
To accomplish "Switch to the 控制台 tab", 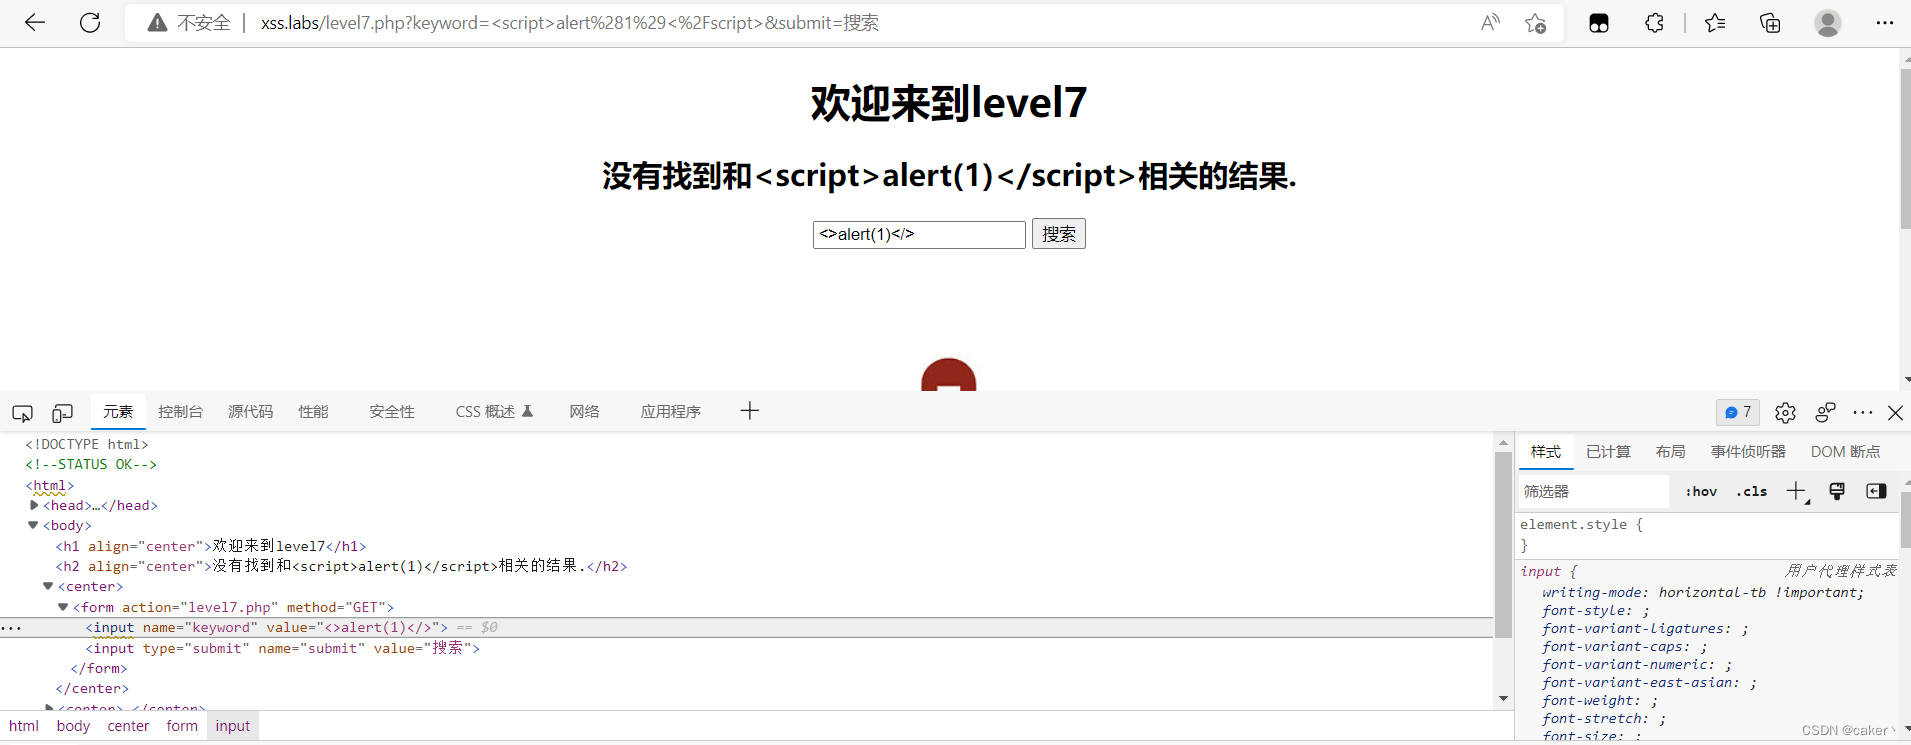I will [x=180, y=412].
